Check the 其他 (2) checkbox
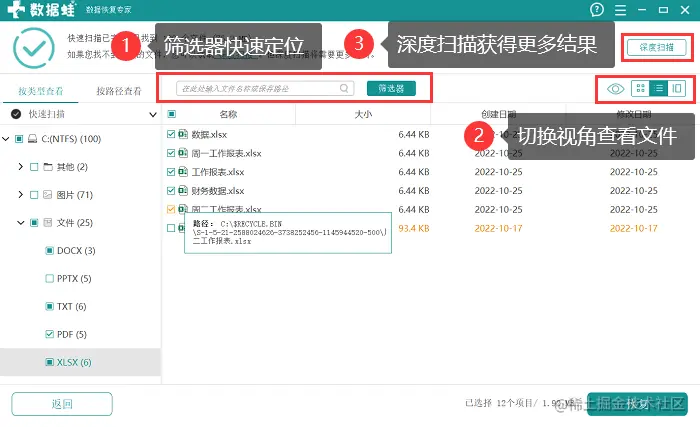This screenshot has height=427, width=700. 34,167
